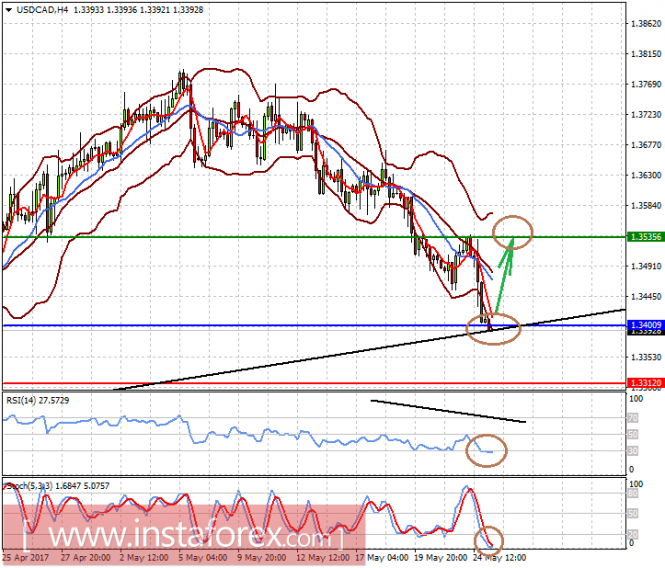Click the red 1.33120 price label

645,383
